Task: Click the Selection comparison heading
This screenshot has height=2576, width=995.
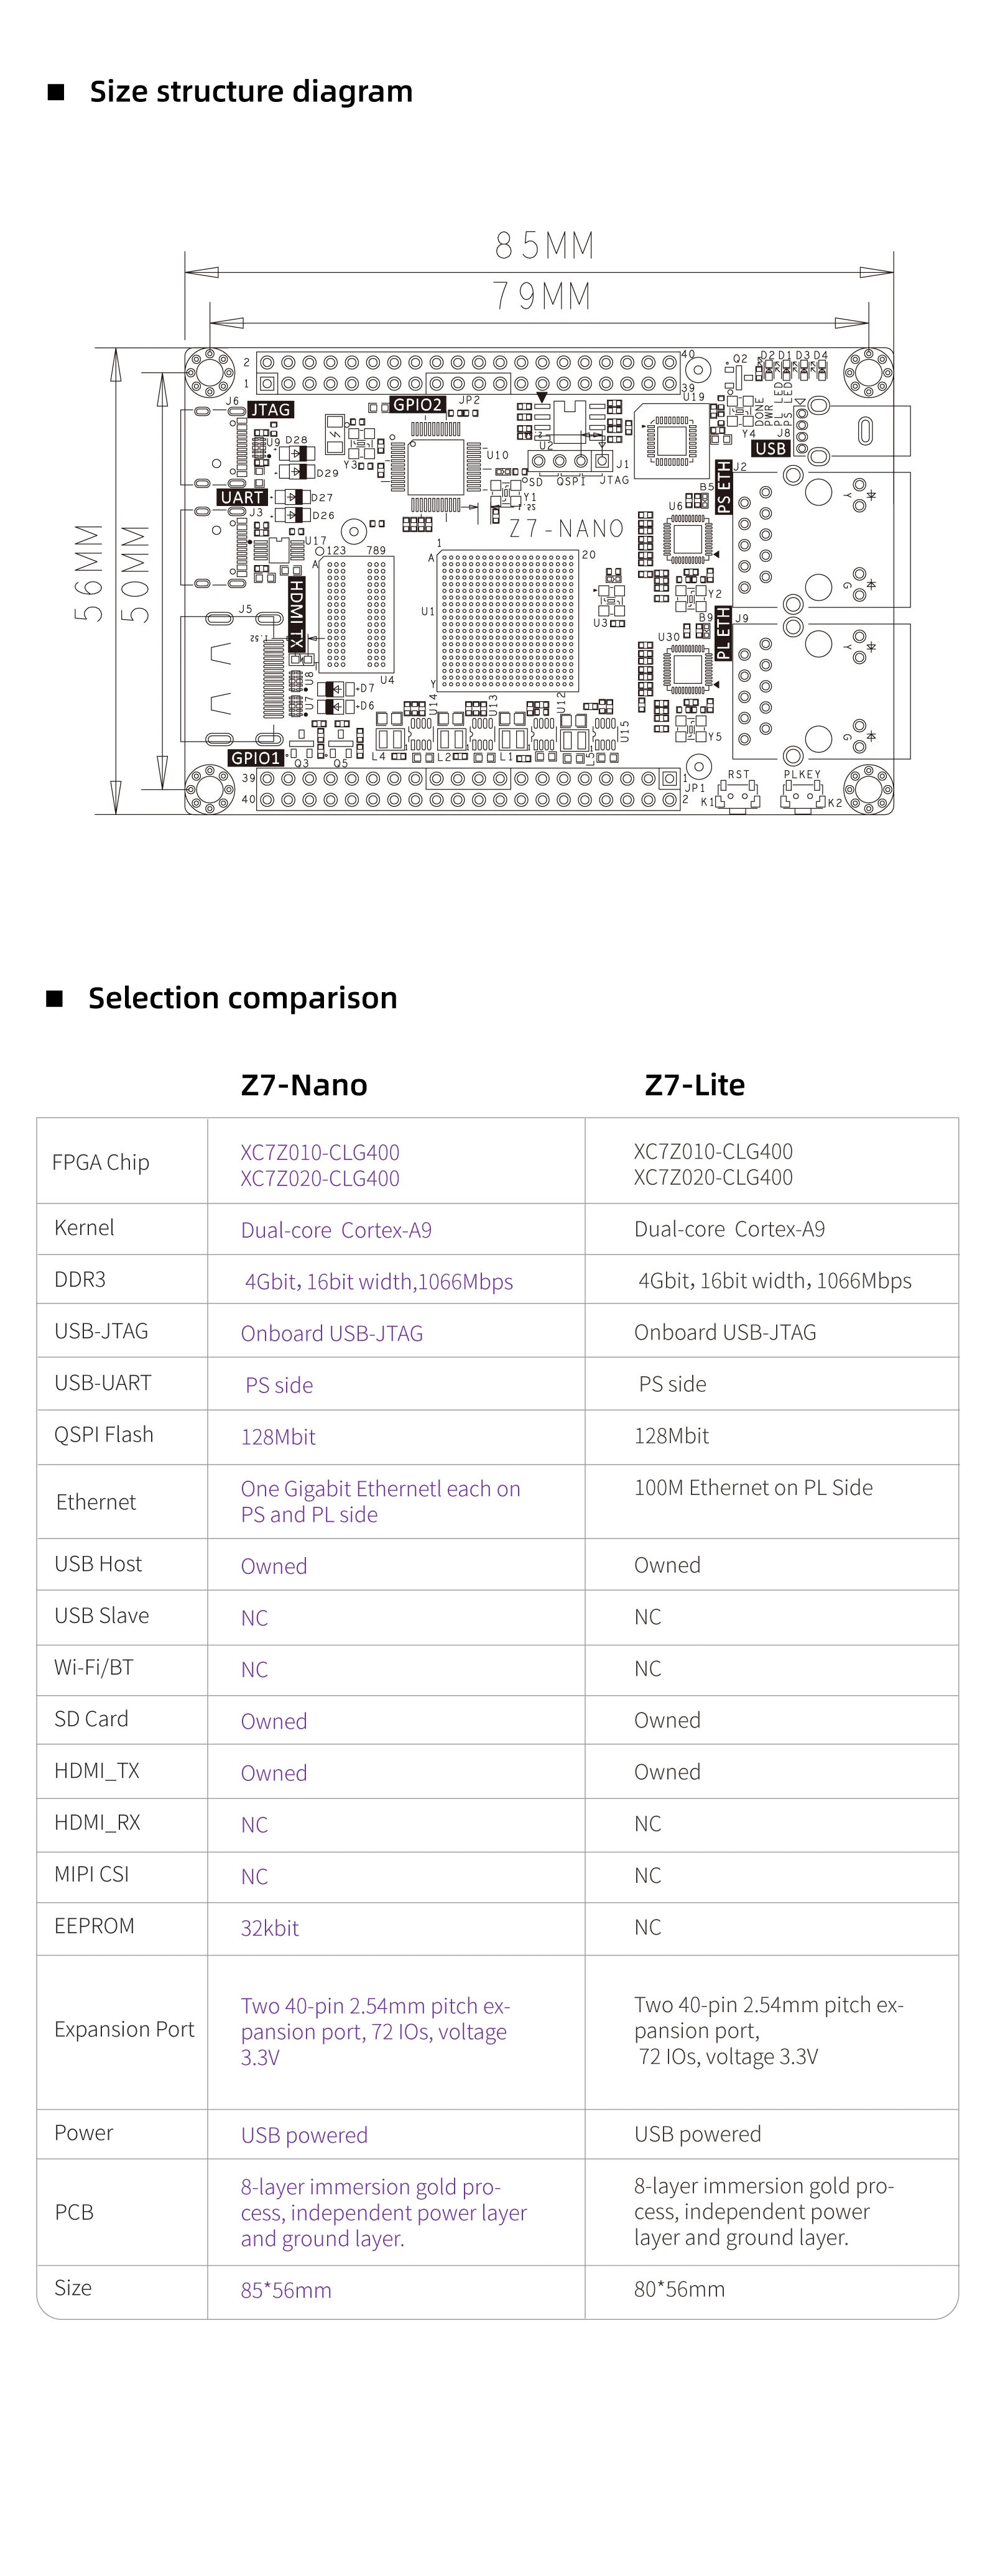Action: point(243,998)
